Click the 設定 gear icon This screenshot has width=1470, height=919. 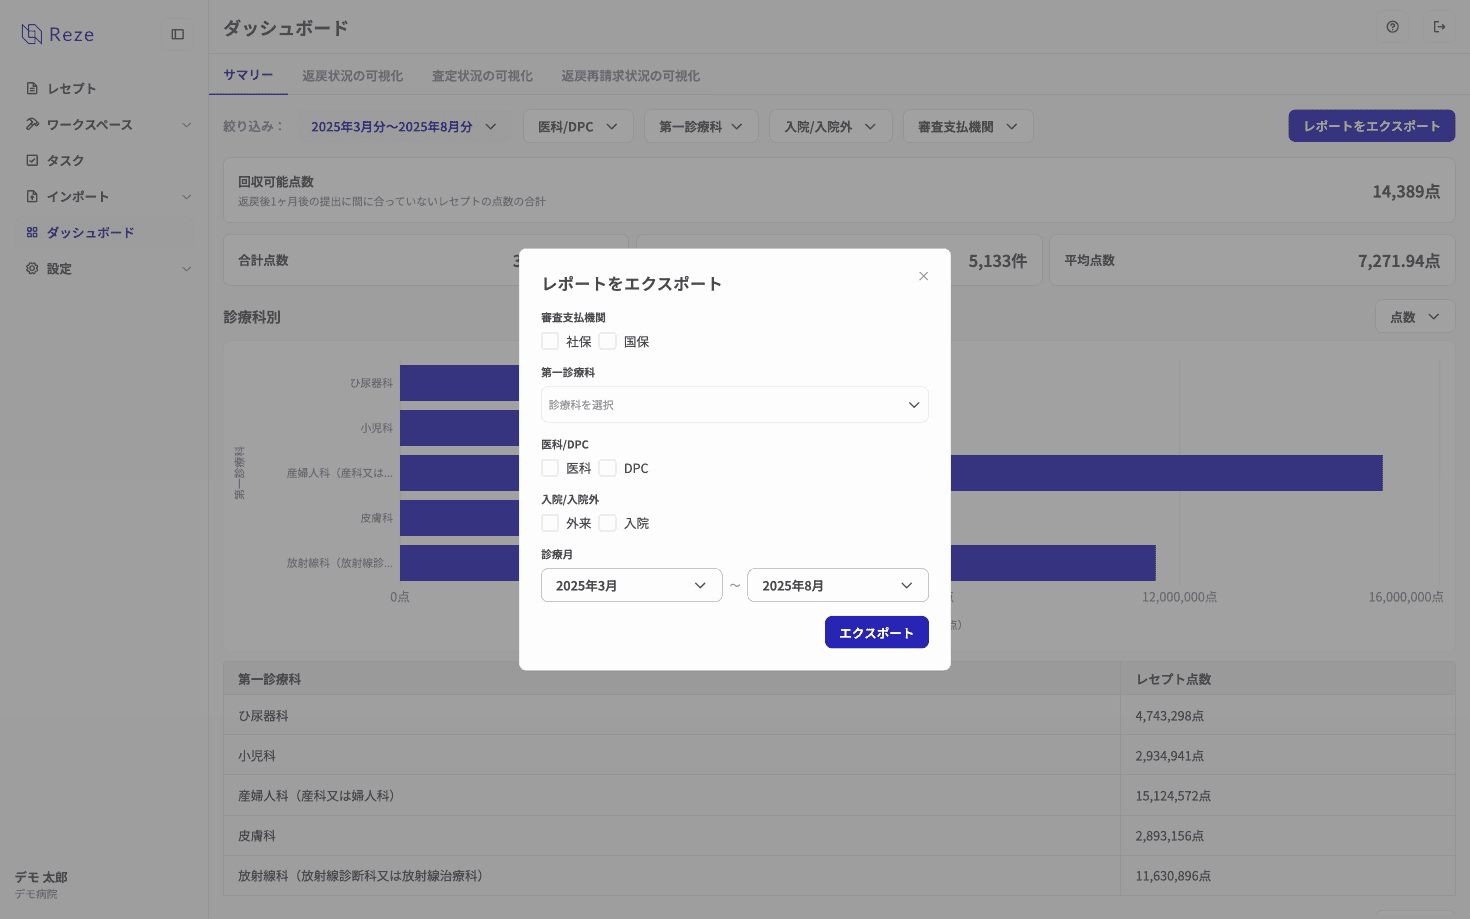point(32,268)
